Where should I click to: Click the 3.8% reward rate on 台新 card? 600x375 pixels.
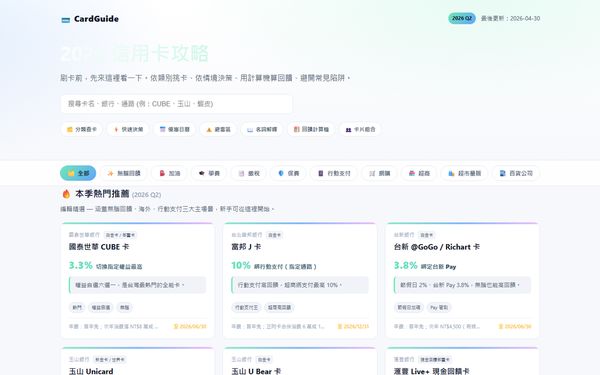406,265
